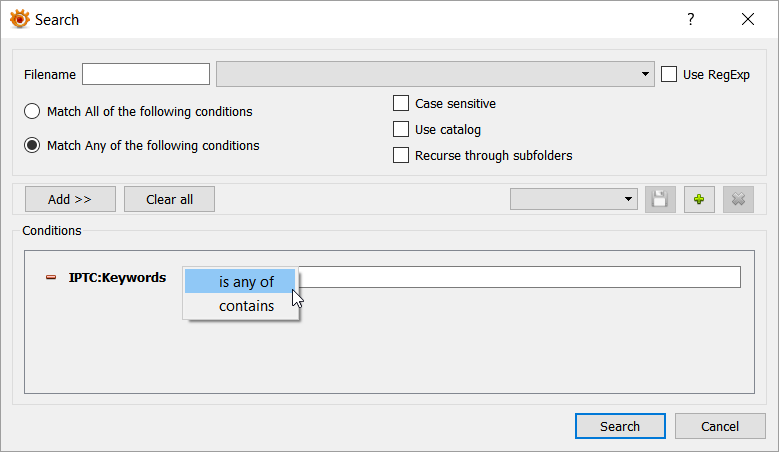Enable Recurse through subfolders
This screenshot has height=452, width=779.
401,156
